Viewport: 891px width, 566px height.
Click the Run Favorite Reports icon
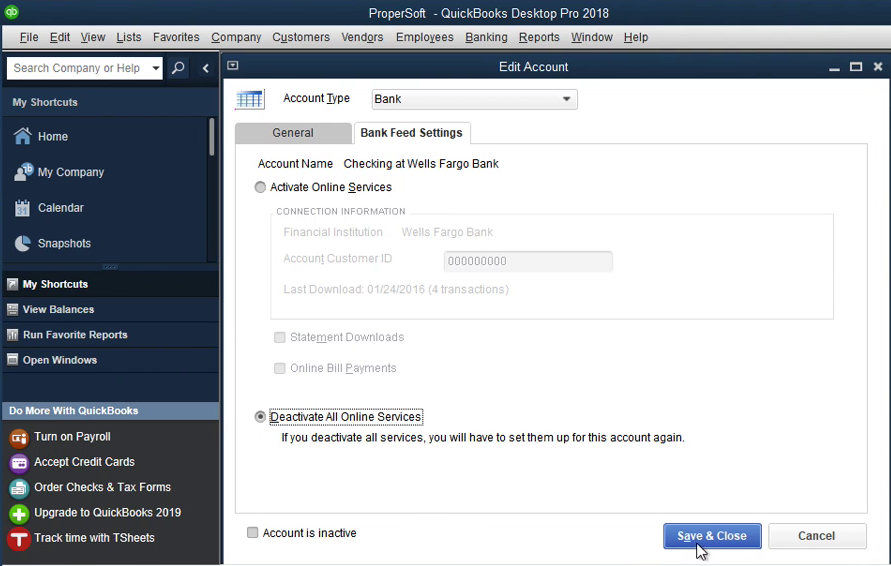click(12, 335)
